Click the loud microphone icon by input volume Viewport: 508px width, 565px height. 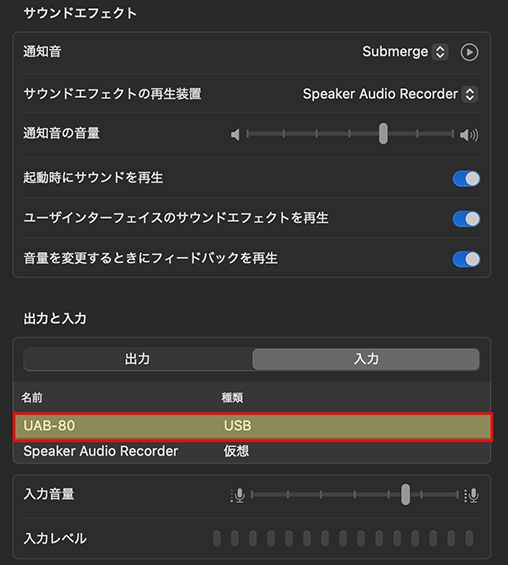(472, 495)
